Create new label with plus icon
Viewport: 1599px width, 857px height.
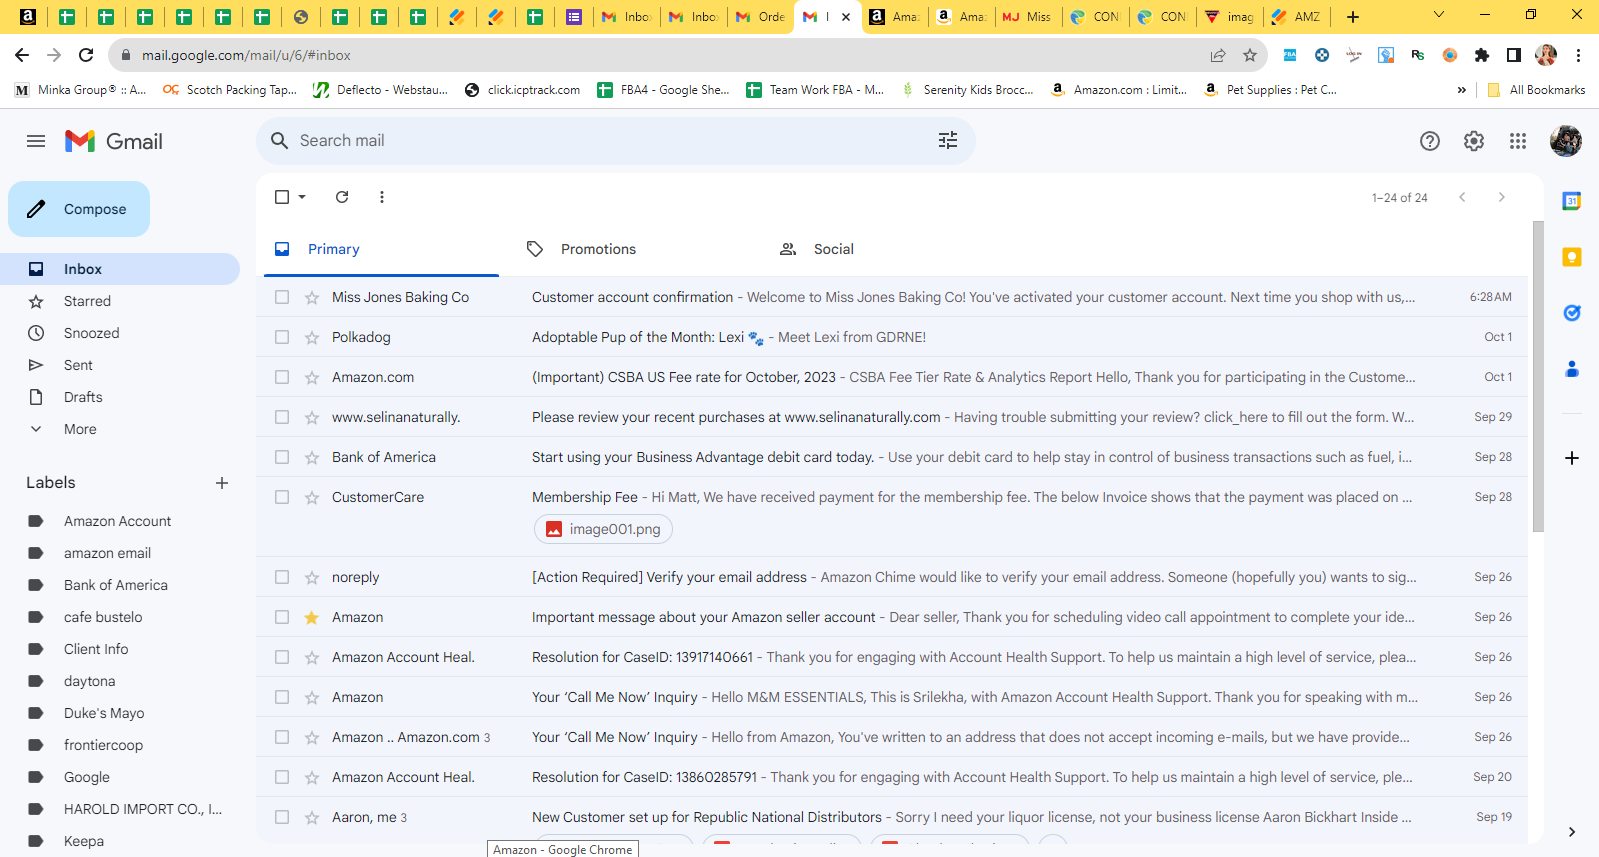coord(222,483)
